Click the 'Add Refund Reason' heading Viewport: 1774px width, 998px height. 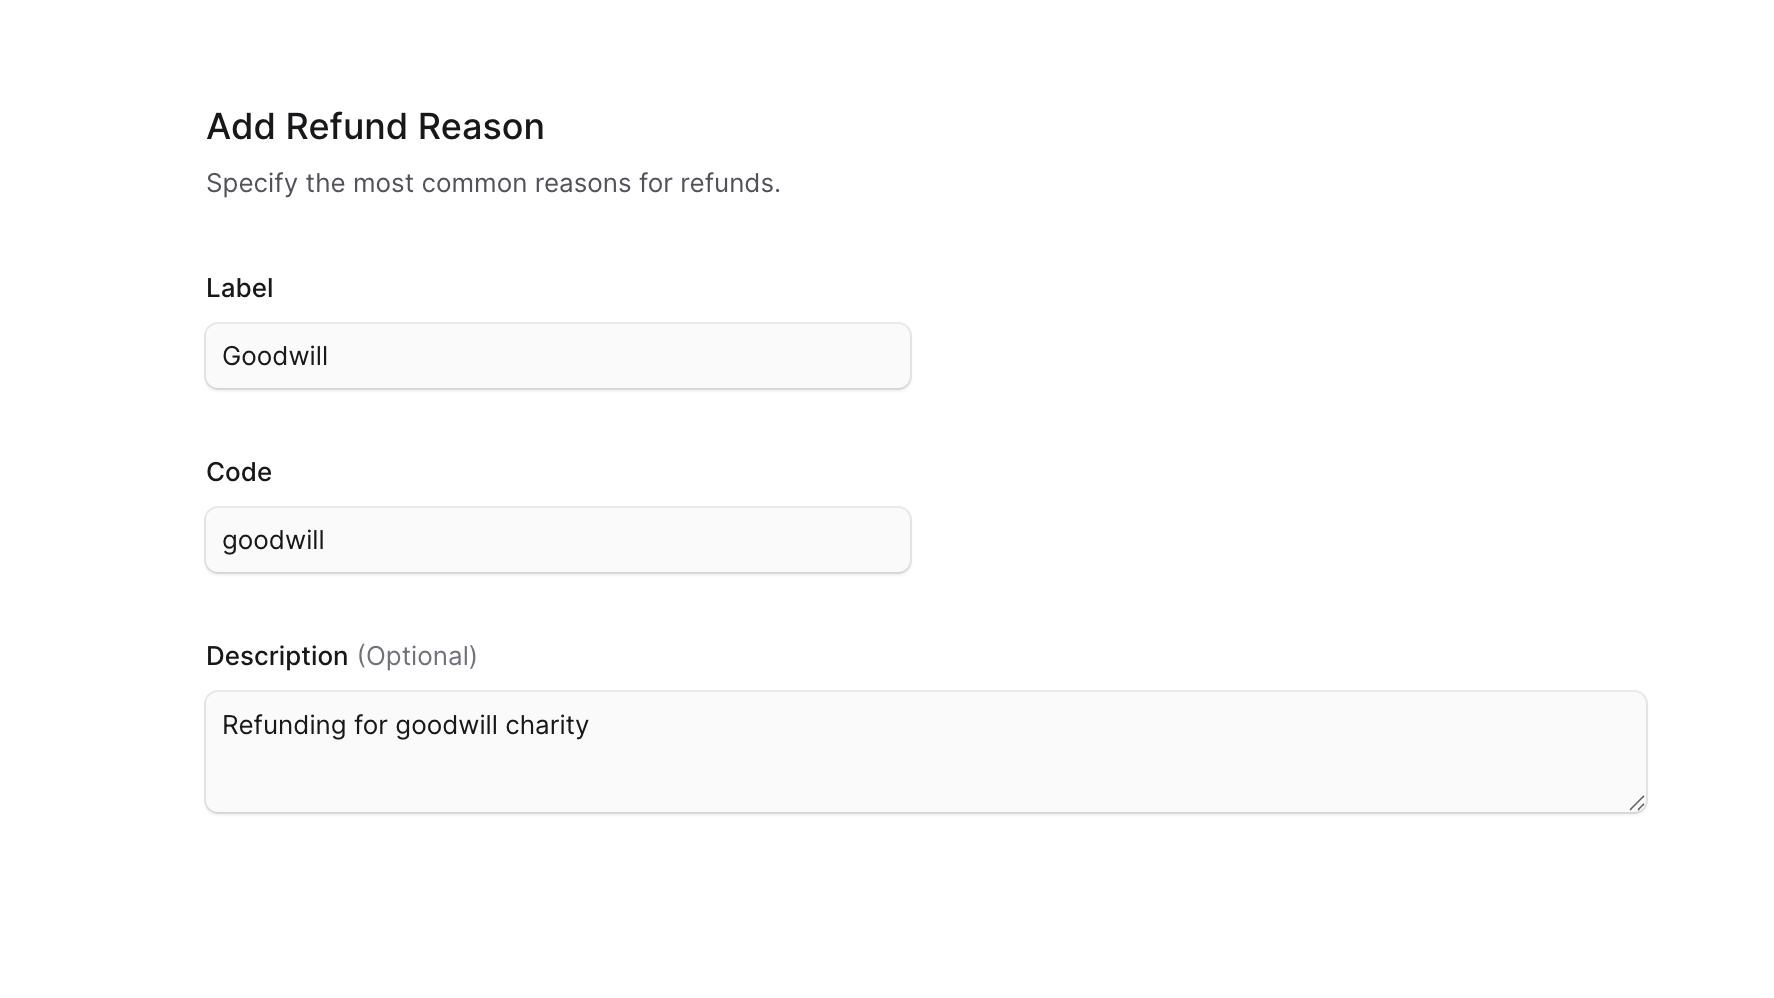(x=375, y=126)
